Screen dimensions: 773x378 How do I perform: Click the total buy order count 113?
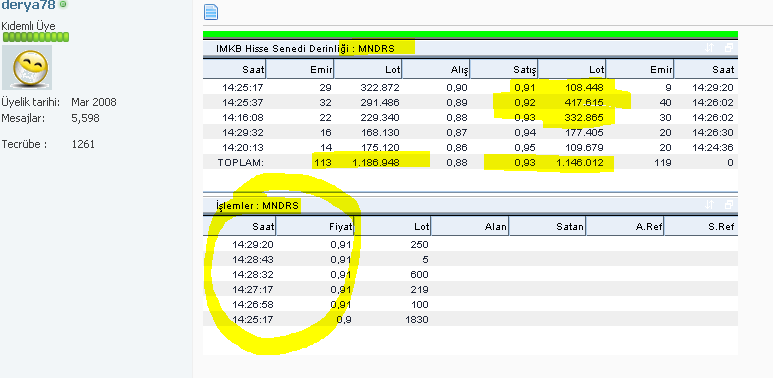tap(323, 162)
